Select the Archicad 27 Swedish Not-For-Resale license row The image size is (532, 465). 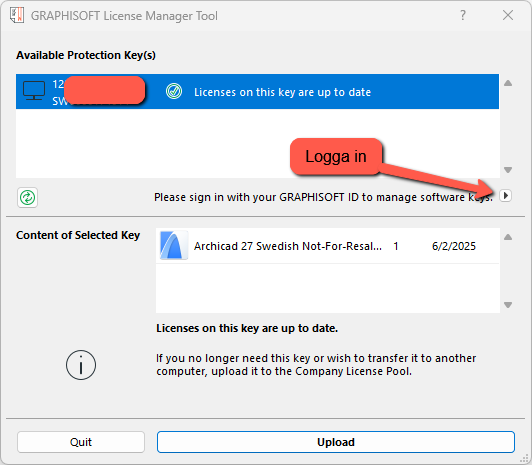tap(327, 246)
